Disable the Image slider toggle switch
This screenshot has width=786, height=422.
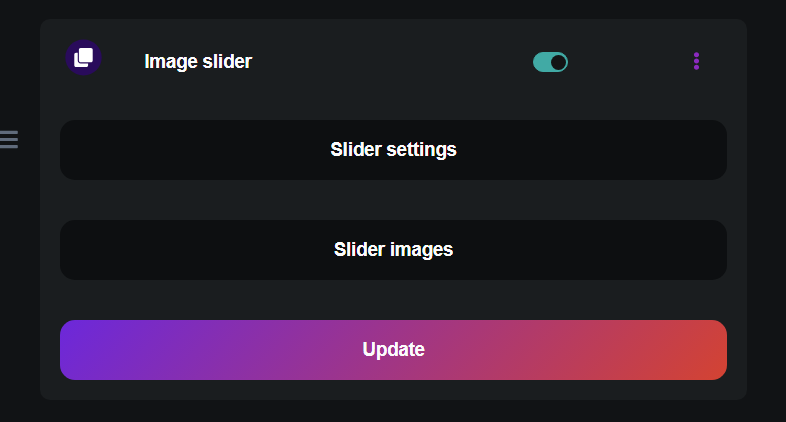[x=550, y=62]
